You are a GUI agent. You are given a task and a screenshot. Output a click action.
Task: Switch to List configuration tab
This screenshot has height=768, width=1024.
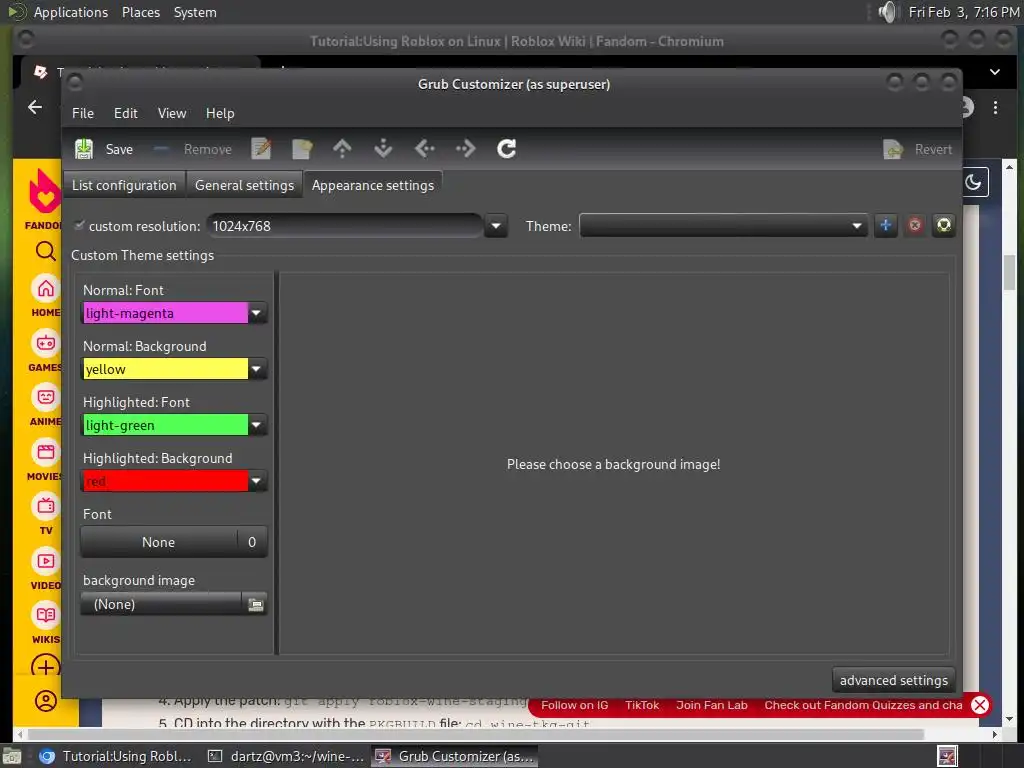pyautogui.click(x=124, y=185)
